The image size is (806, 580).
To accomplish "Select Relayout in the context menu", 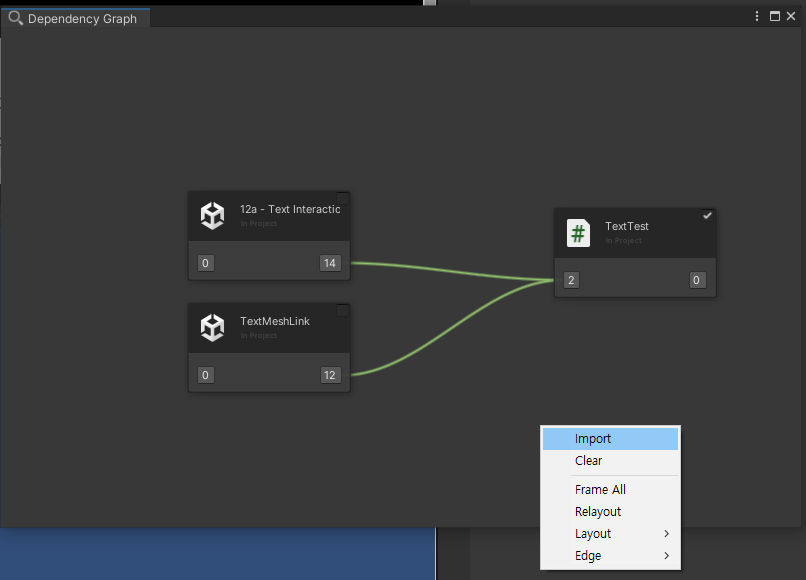I will point(610,512).
